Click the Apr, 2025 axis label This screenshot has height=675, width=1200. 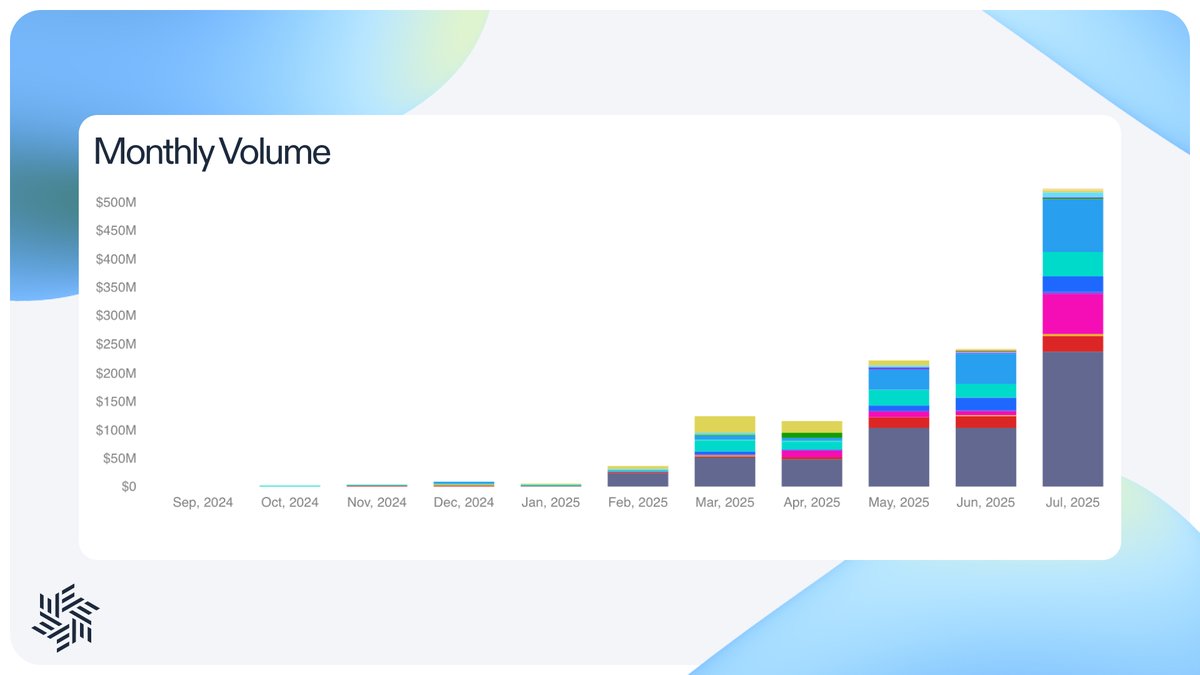[x=811, y=502]
